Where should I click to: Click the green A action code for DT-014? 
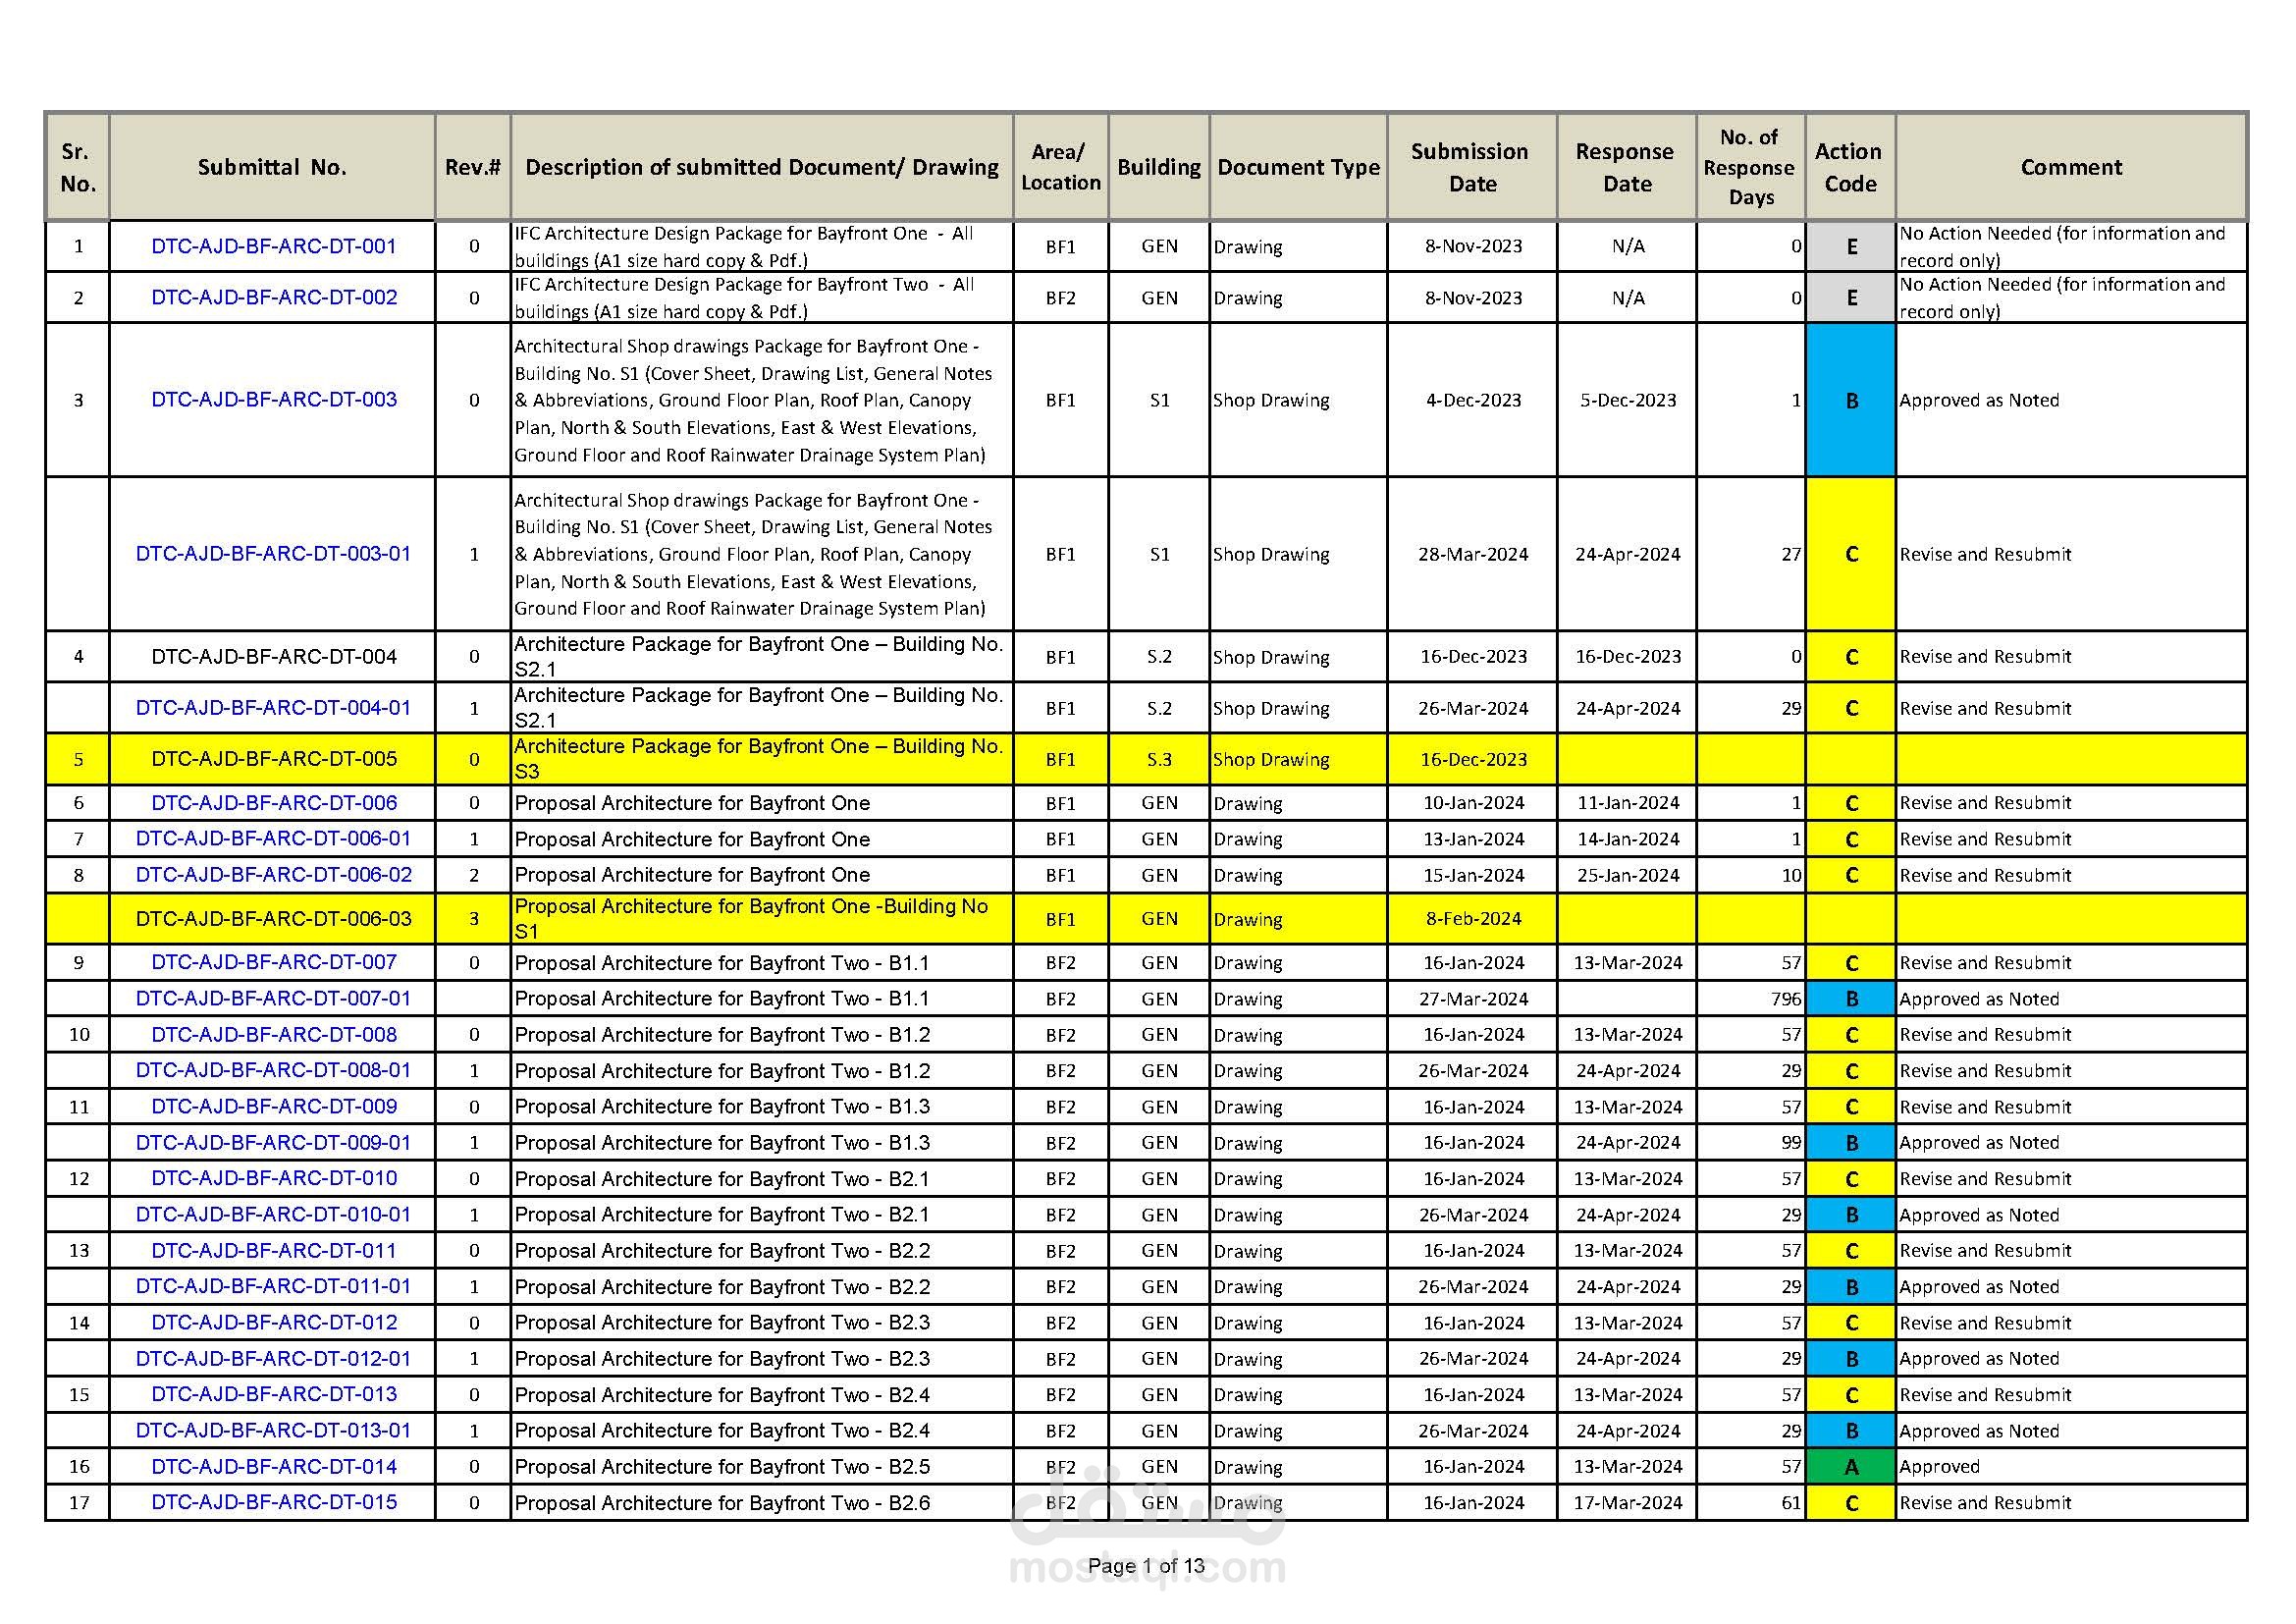(1851, 1467)
